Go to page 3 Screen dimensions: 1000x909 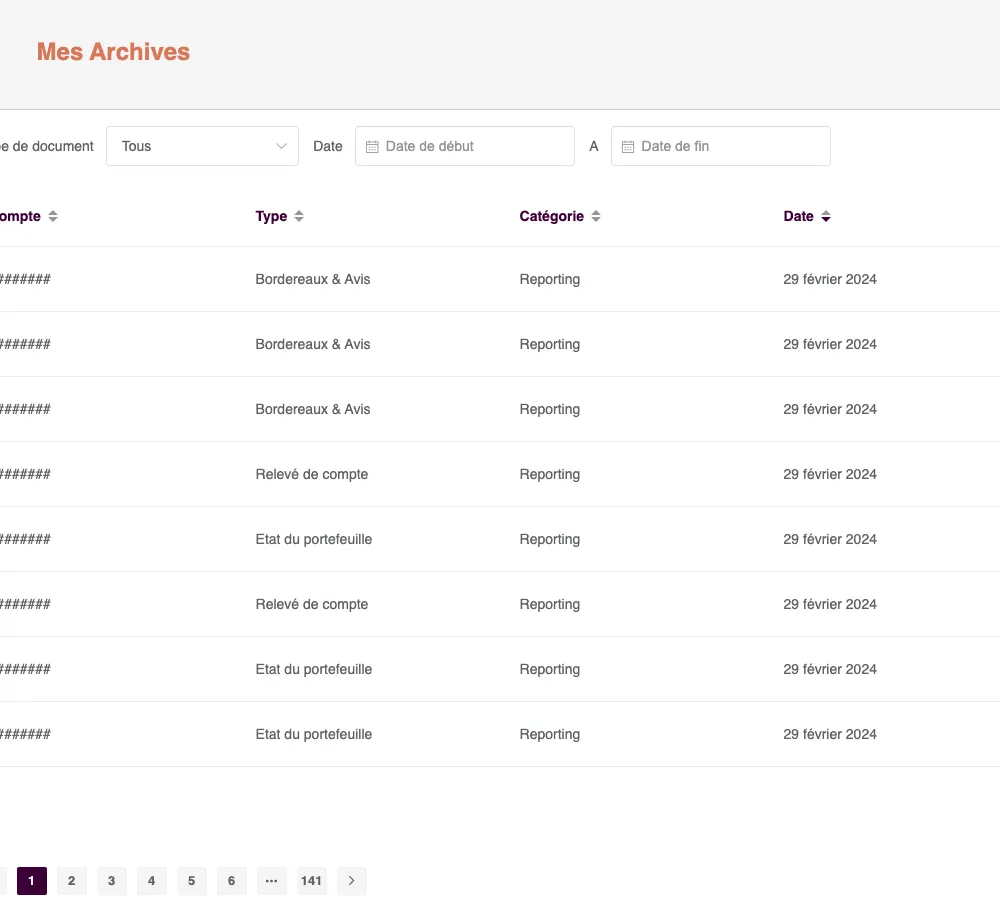click(x=111, y=881)
